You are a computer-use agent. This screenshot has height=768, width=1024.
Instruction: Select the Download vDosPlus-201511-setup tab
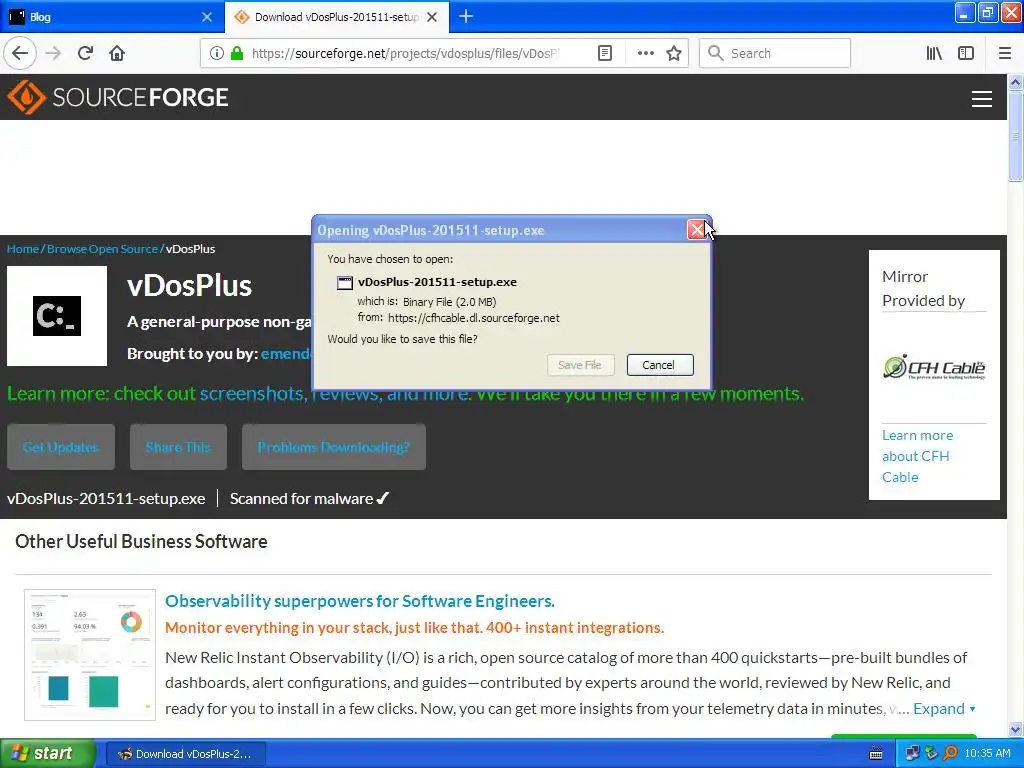[x=336, y=17]
